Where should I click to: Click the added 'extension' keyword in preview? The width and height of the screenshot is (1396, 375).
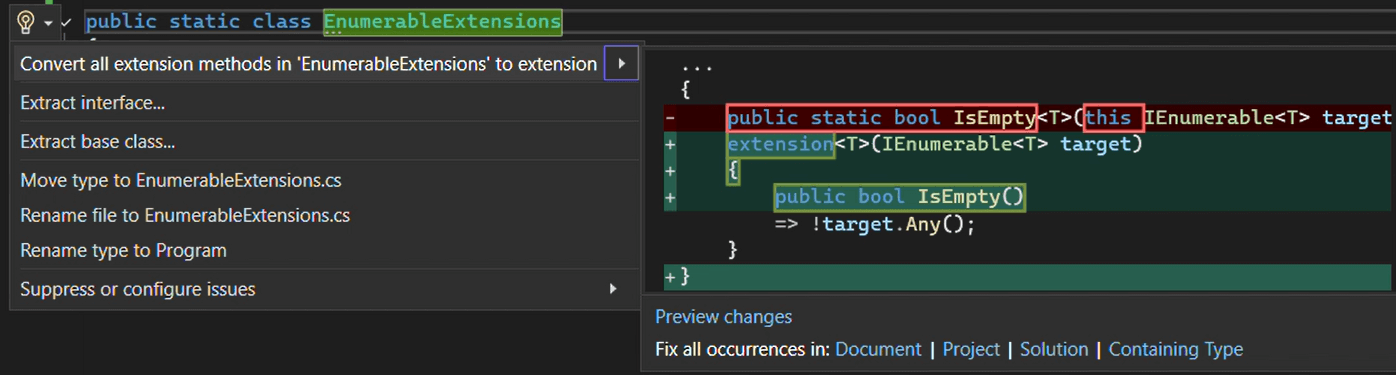coord(780,144)
